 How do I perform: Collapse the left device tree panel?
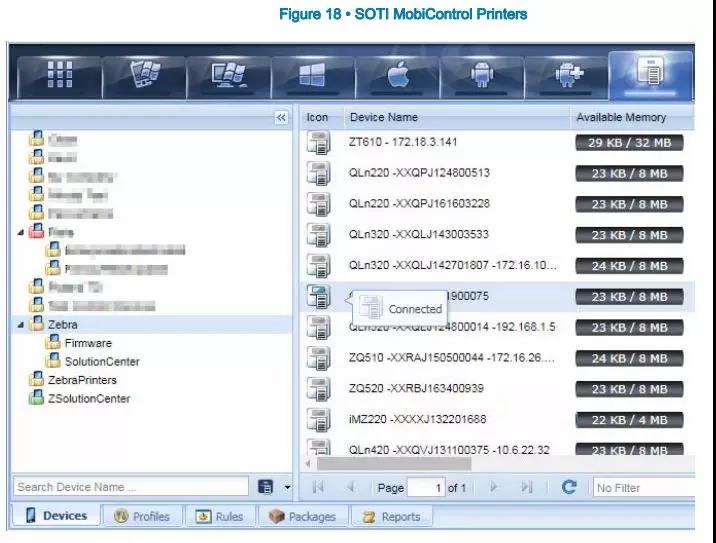281,117
